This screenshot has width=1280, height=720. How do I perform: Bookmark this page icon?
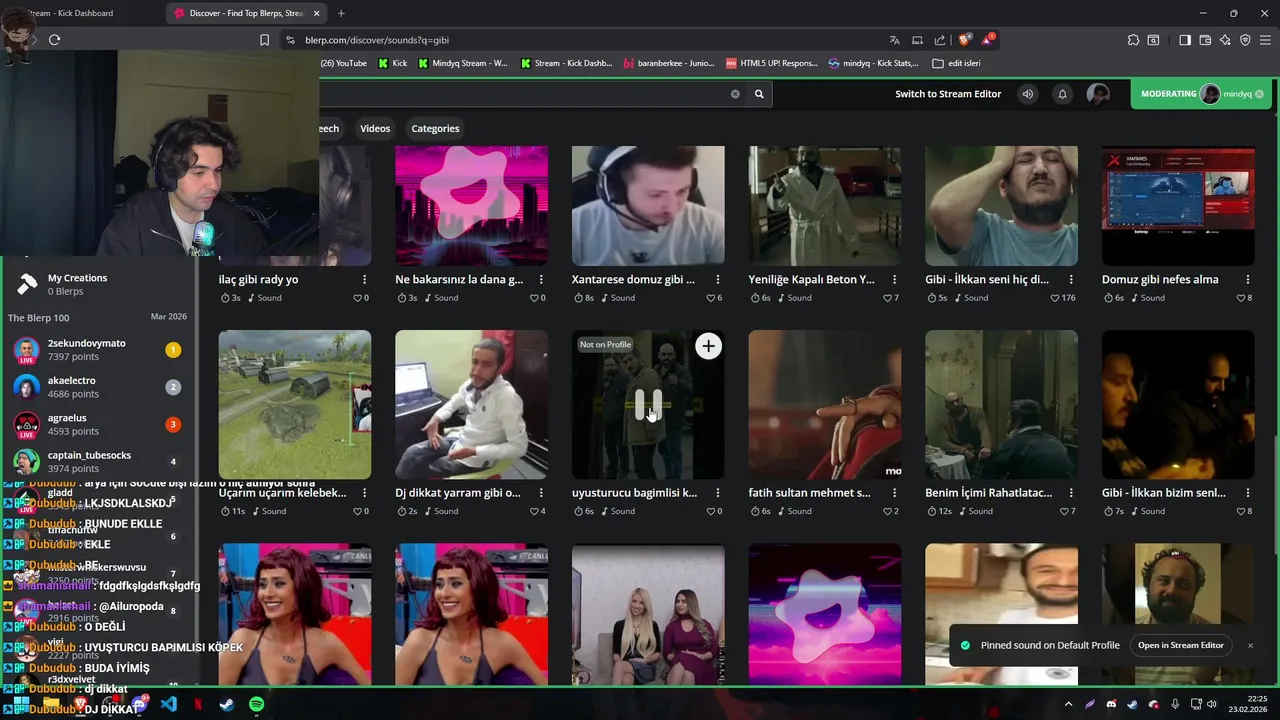point(264,40)
